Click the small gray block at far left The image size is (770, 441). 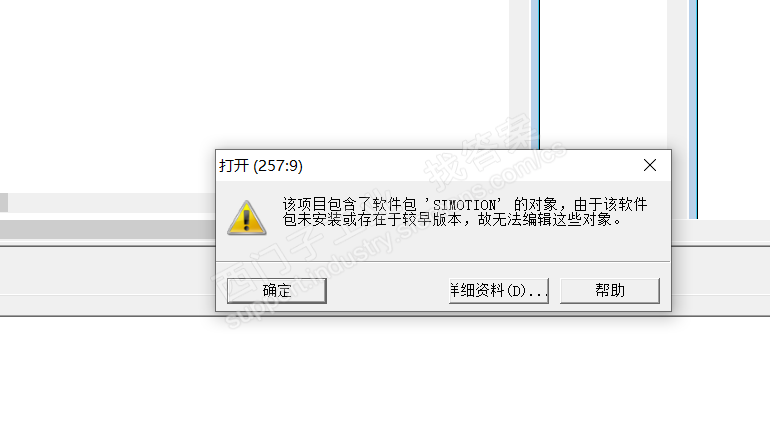[x=4, y=202]
